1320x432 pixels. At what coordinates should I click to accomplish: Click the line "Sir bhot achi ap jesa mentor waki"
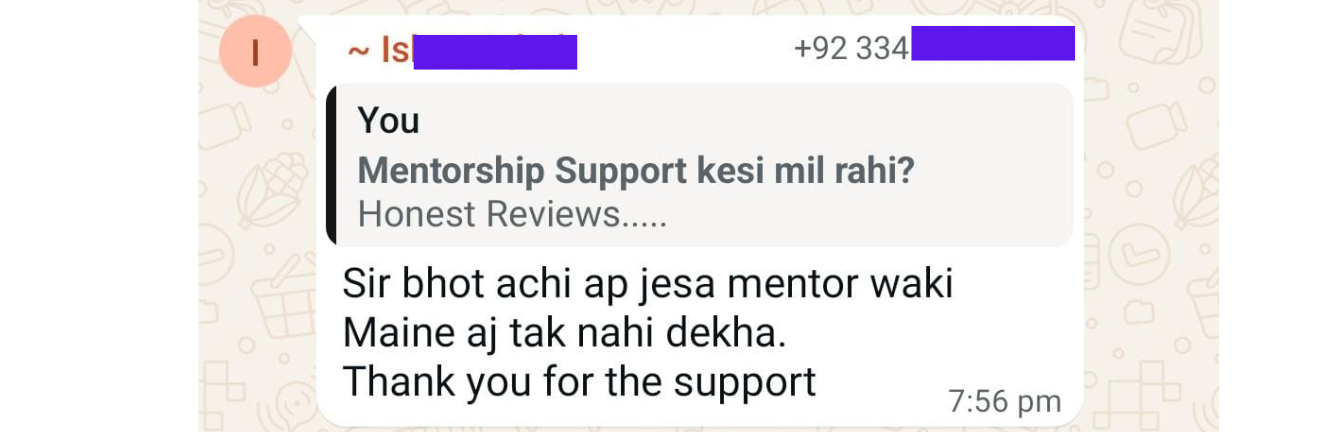pos(648,285)
